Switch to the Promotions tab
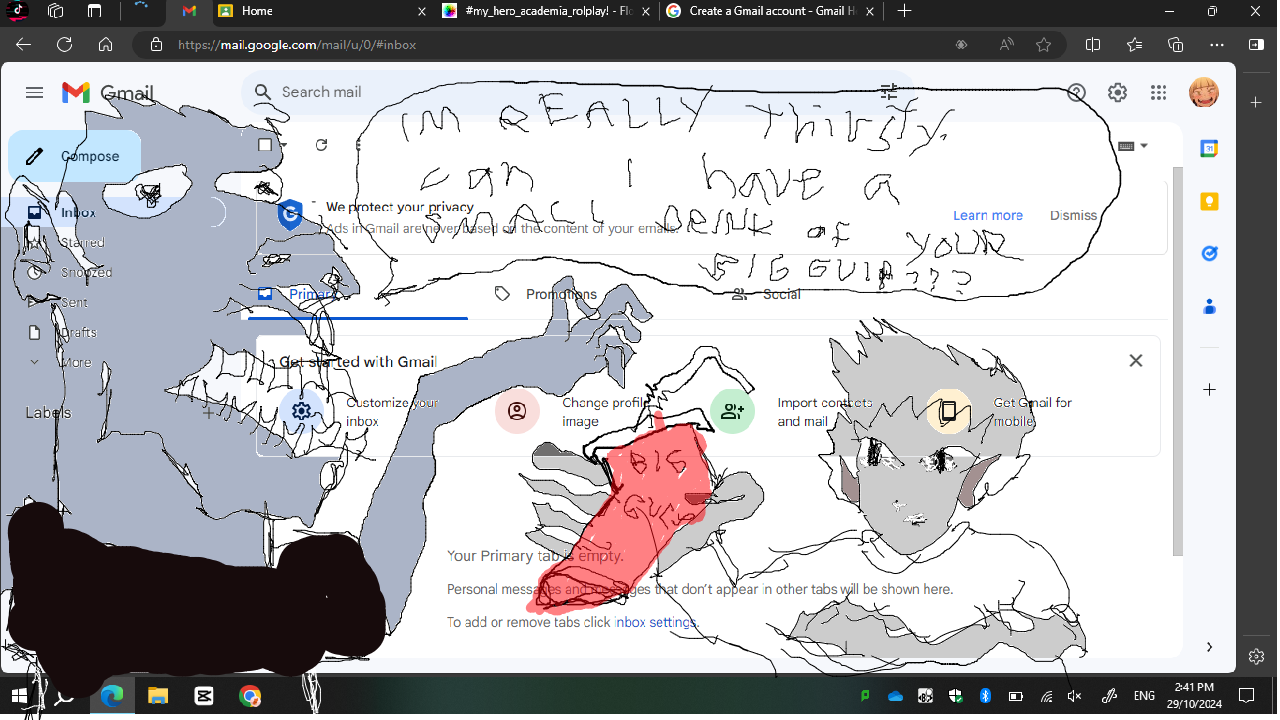Viewport: 1280px width, 720px height. pos(560,294)
